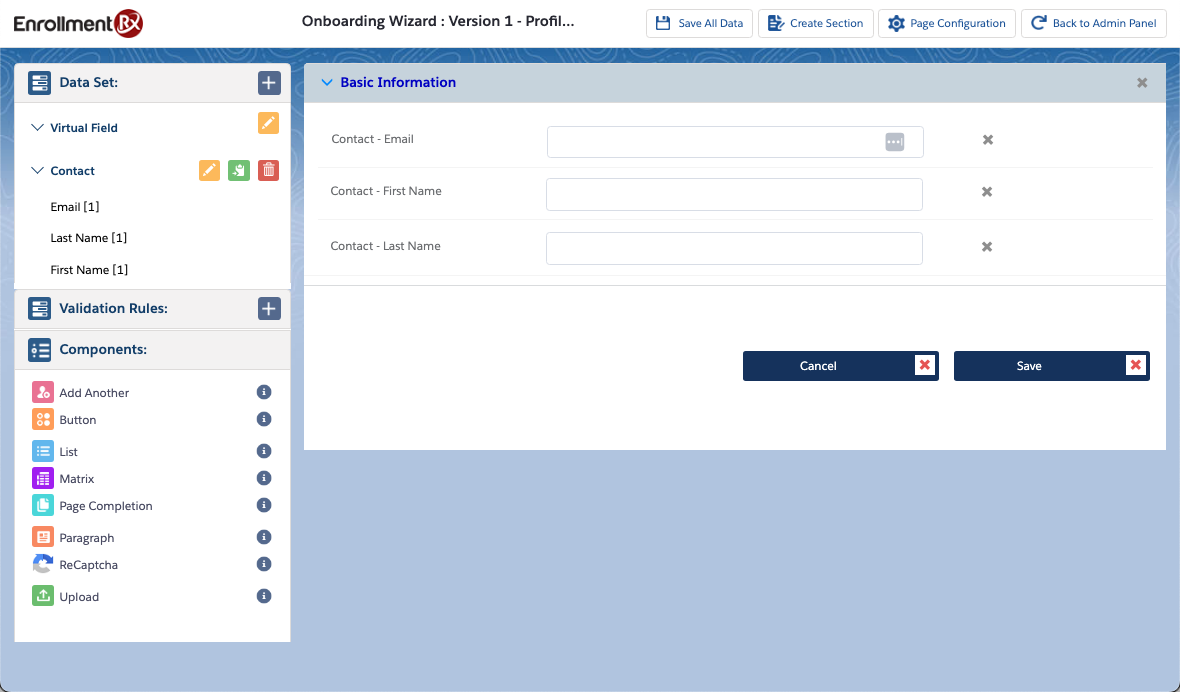Screen dimensions: 1180x692
Task: Select the Matrix component icon
Action: [x=42, y=479]
